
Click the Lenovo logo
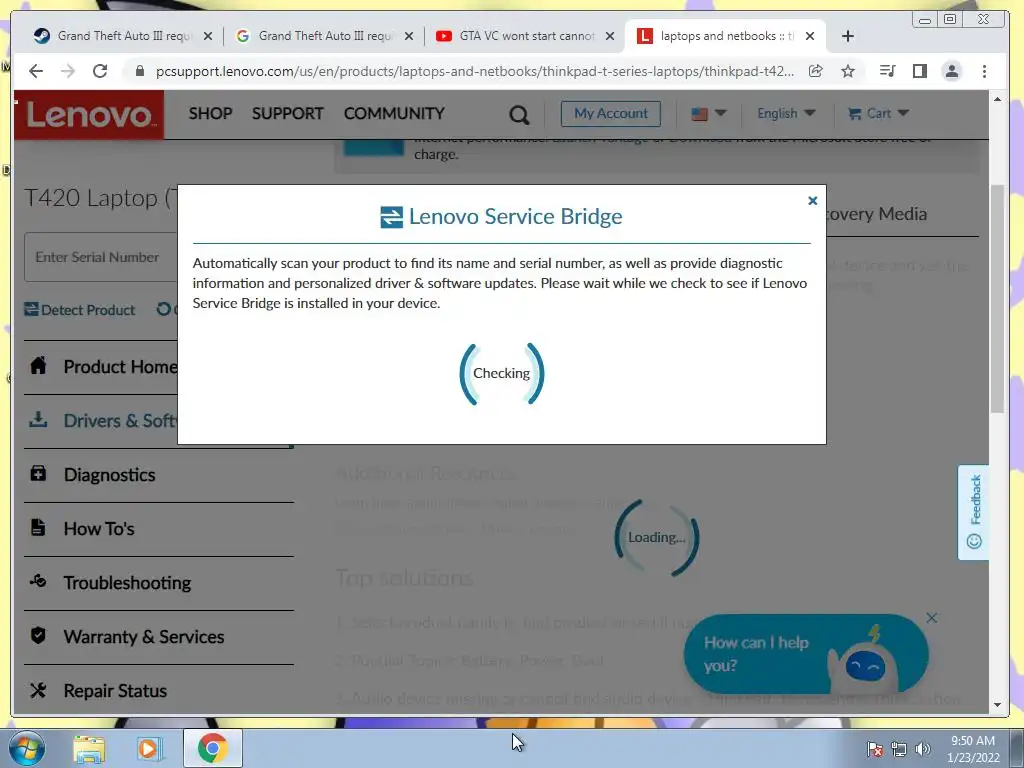[x=89, y=115]
